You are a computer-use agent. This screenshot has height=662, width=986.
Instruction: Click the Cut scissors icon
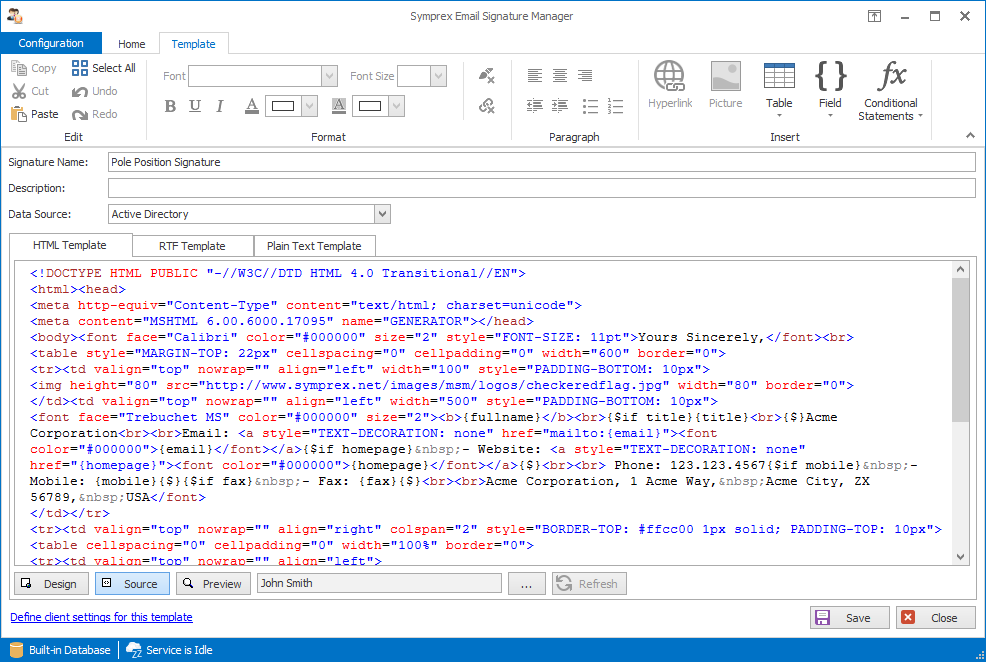tap(19, 91)
